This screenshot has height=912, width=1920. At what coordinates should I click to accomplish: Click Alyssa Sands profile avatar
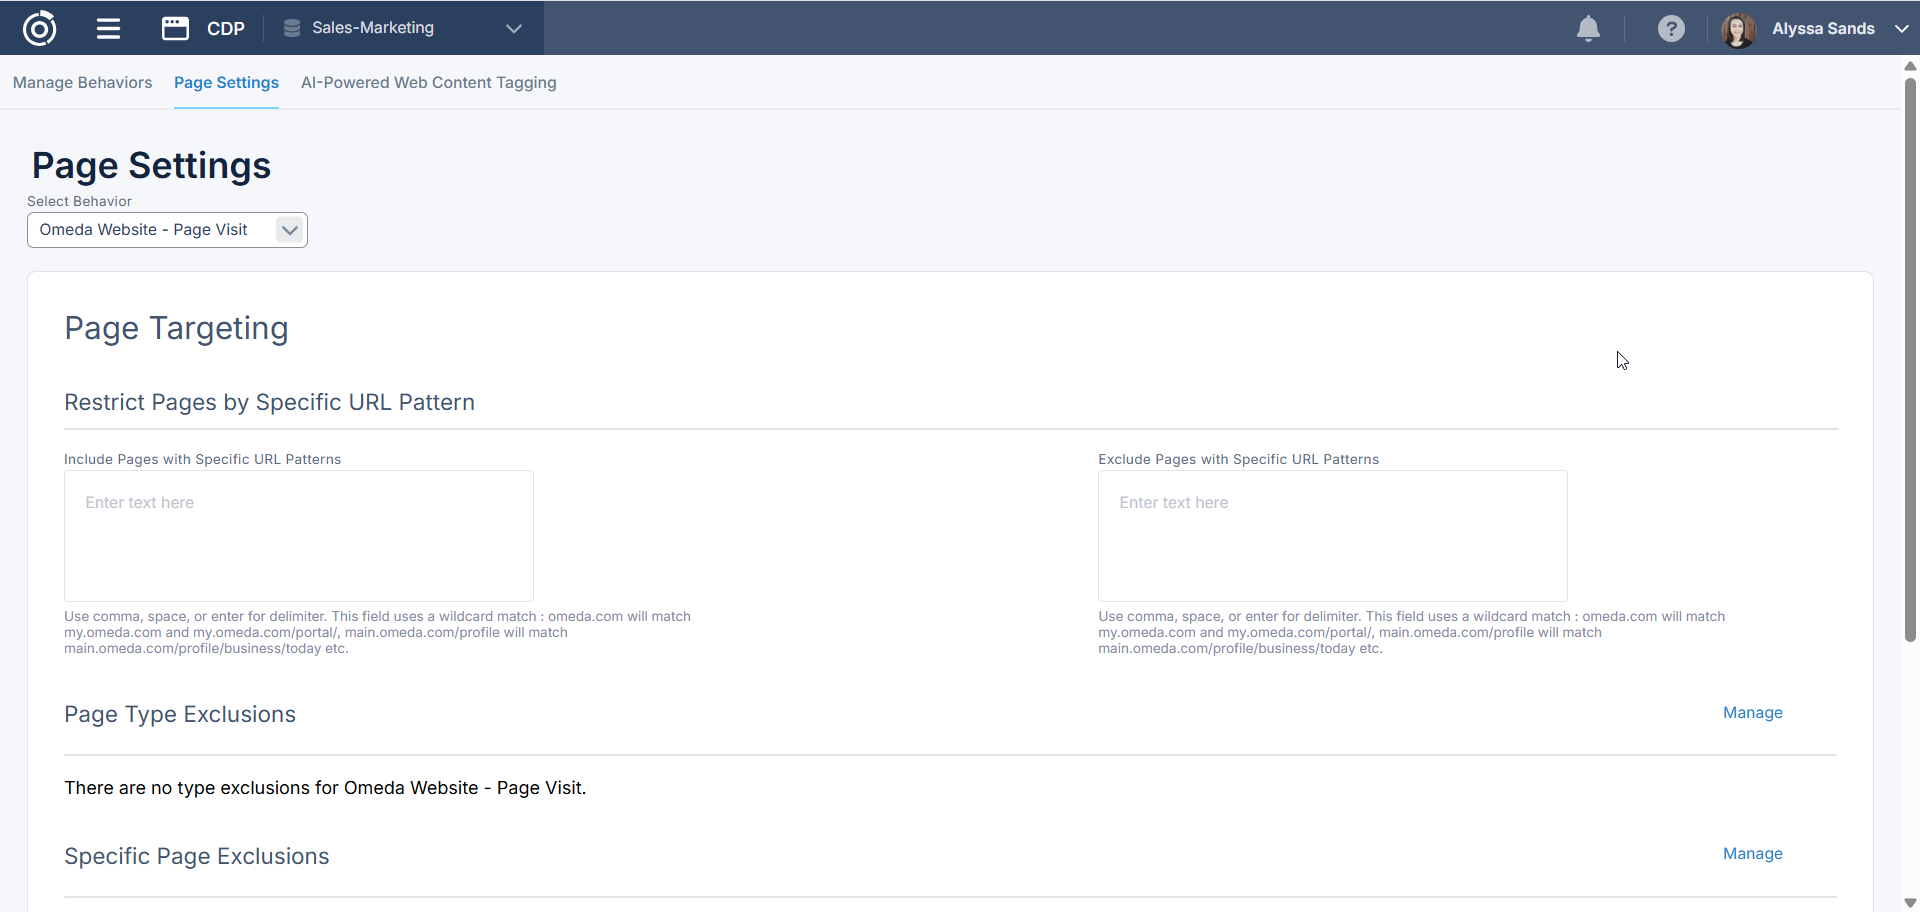click(1738, 29)
